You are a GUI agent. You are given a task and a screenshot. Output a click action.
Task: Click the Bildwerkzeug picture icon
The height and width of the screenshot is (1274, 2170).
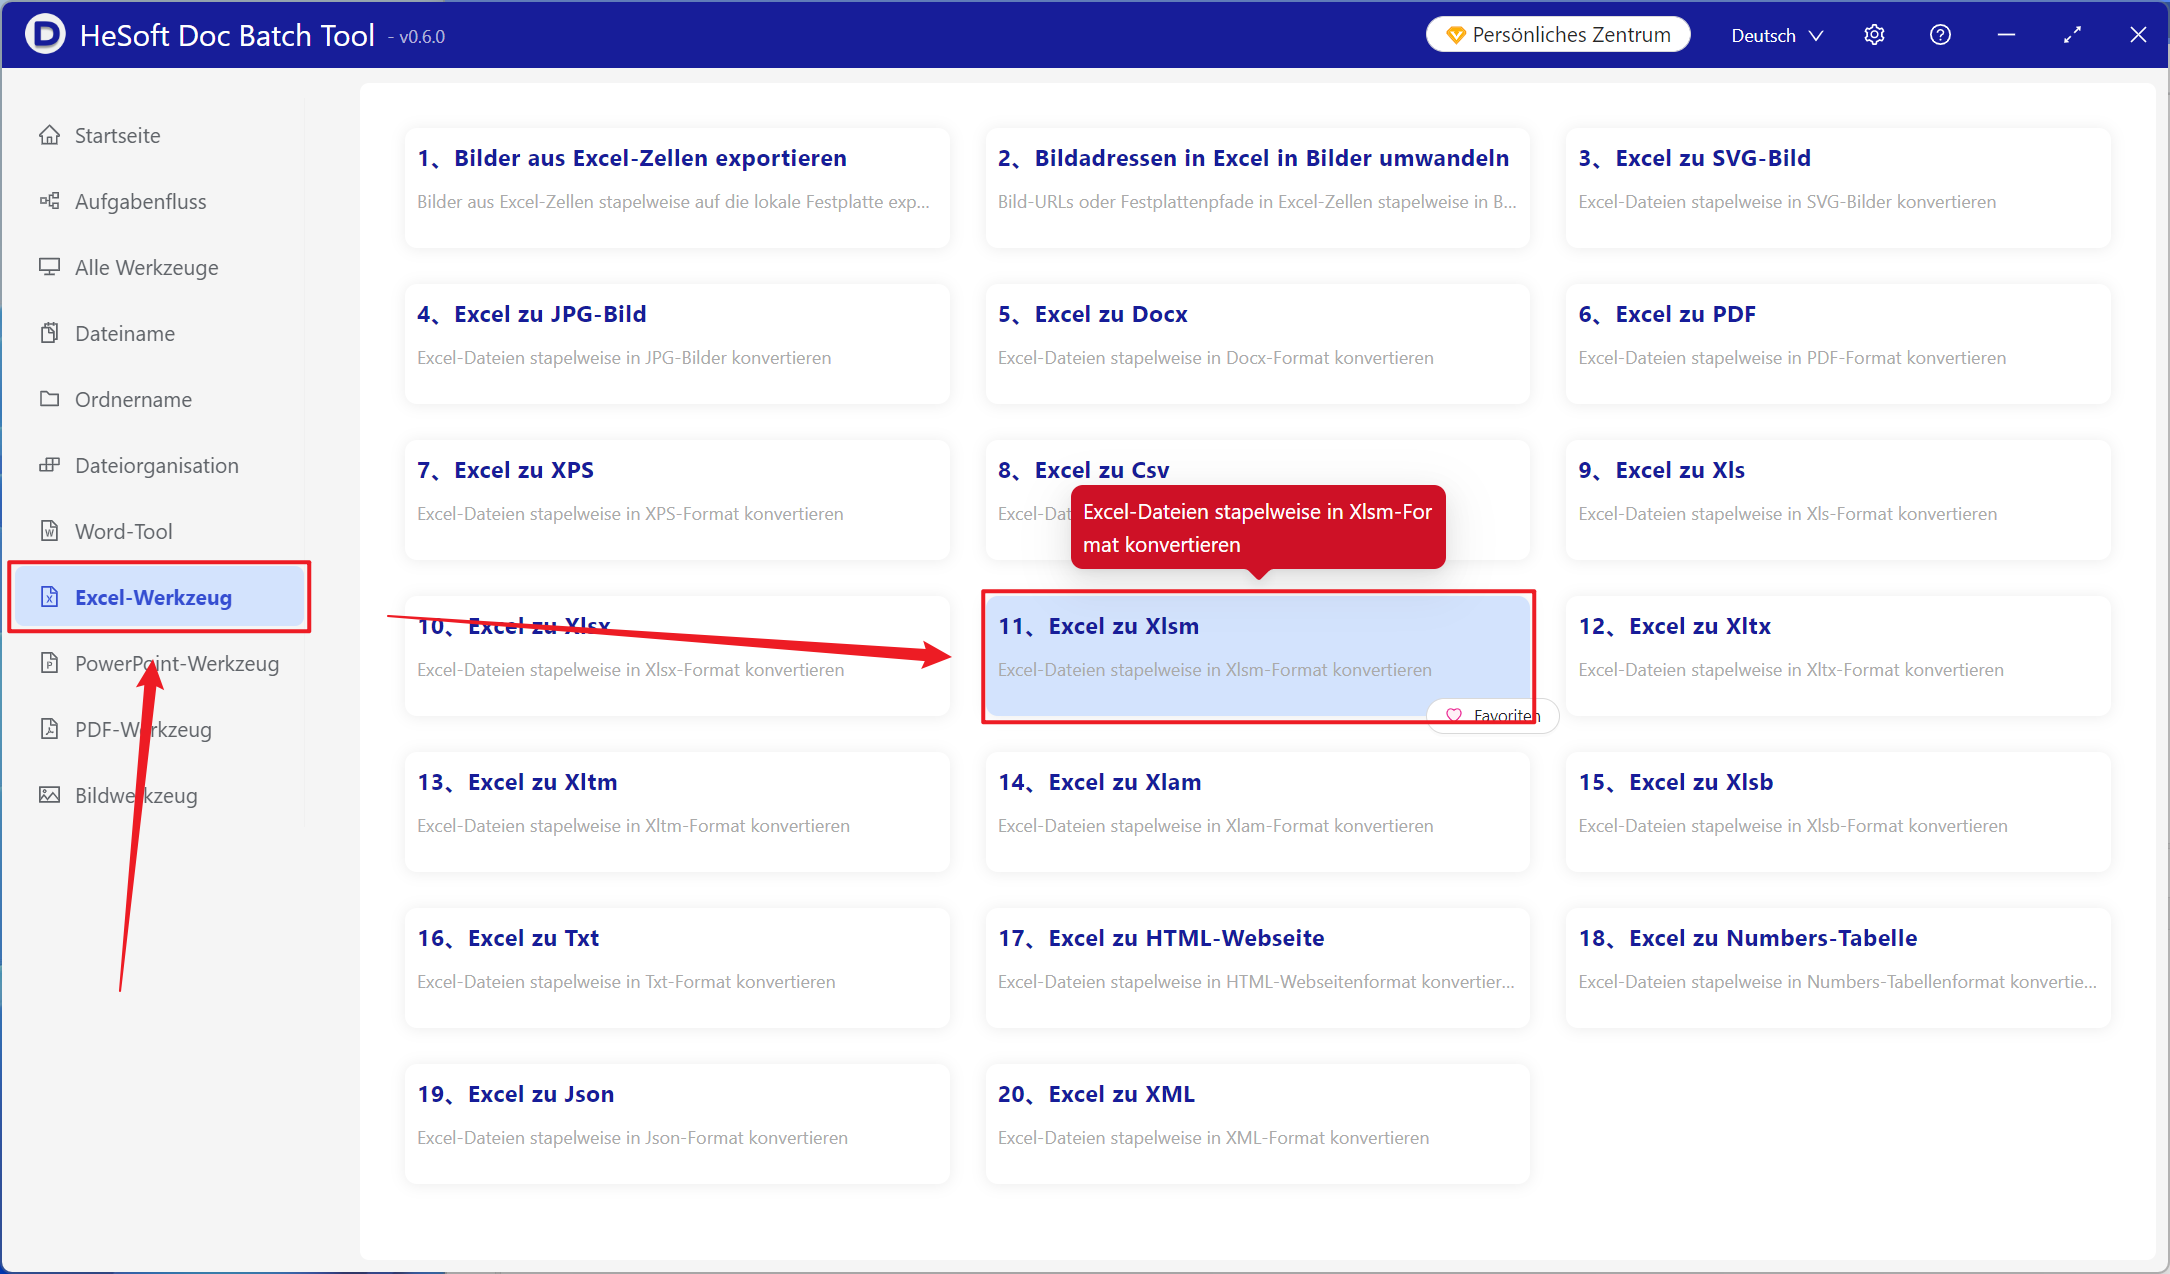(49, 795)
